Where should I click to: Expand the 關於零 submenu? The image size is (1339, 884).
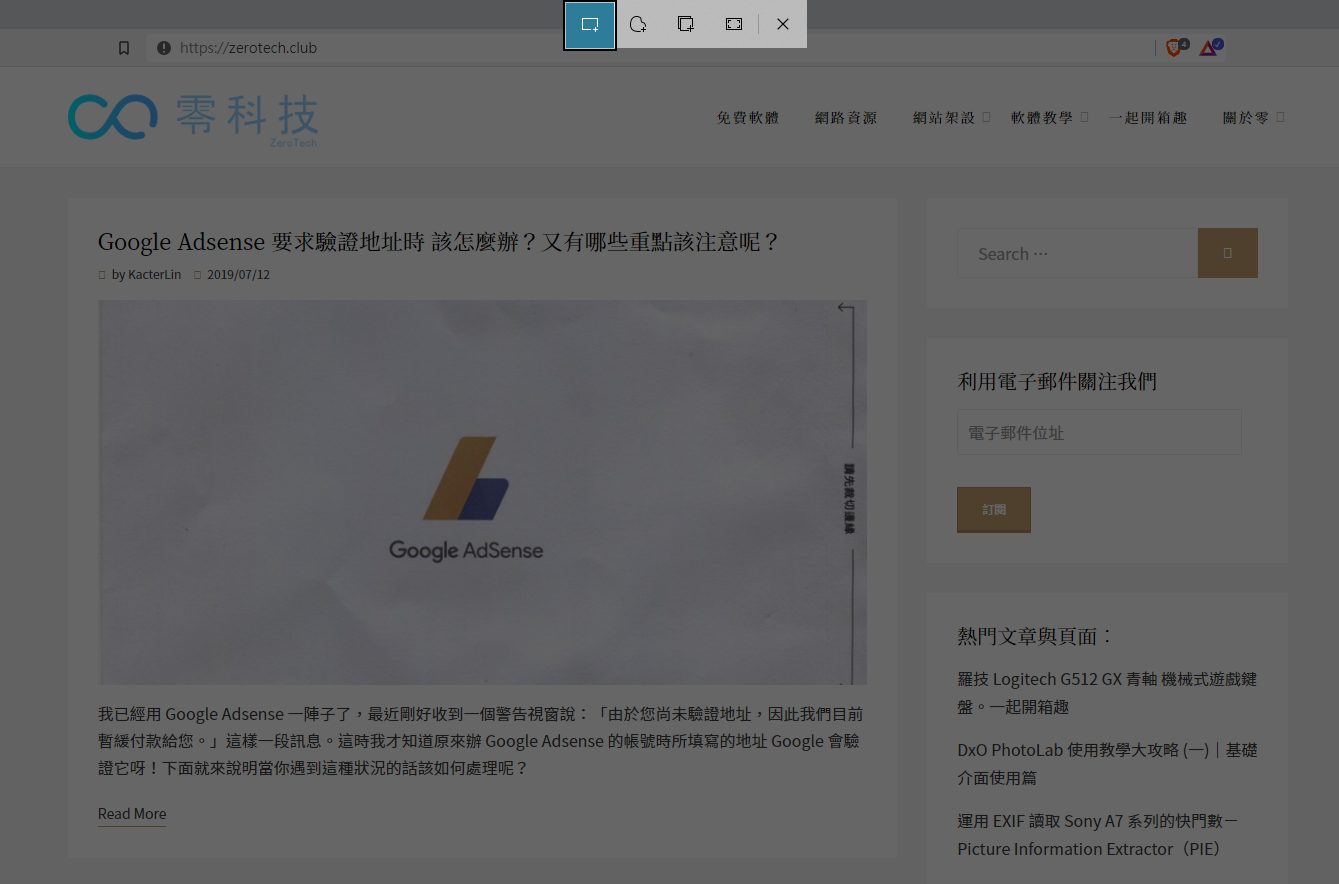pos(1280,117)
